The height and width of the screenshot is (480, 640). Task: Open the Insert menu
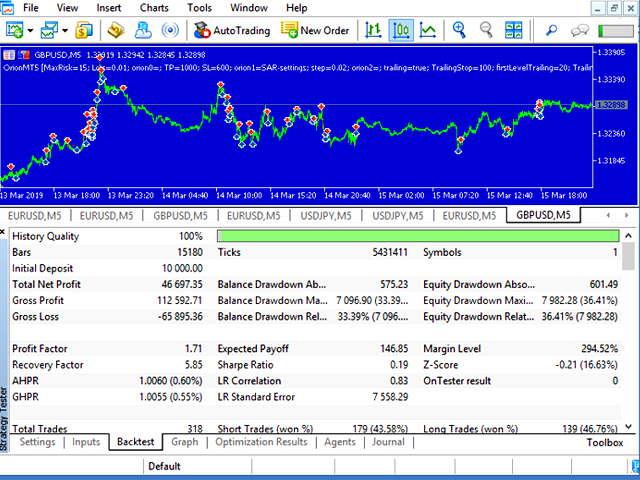tap(109, 8)
